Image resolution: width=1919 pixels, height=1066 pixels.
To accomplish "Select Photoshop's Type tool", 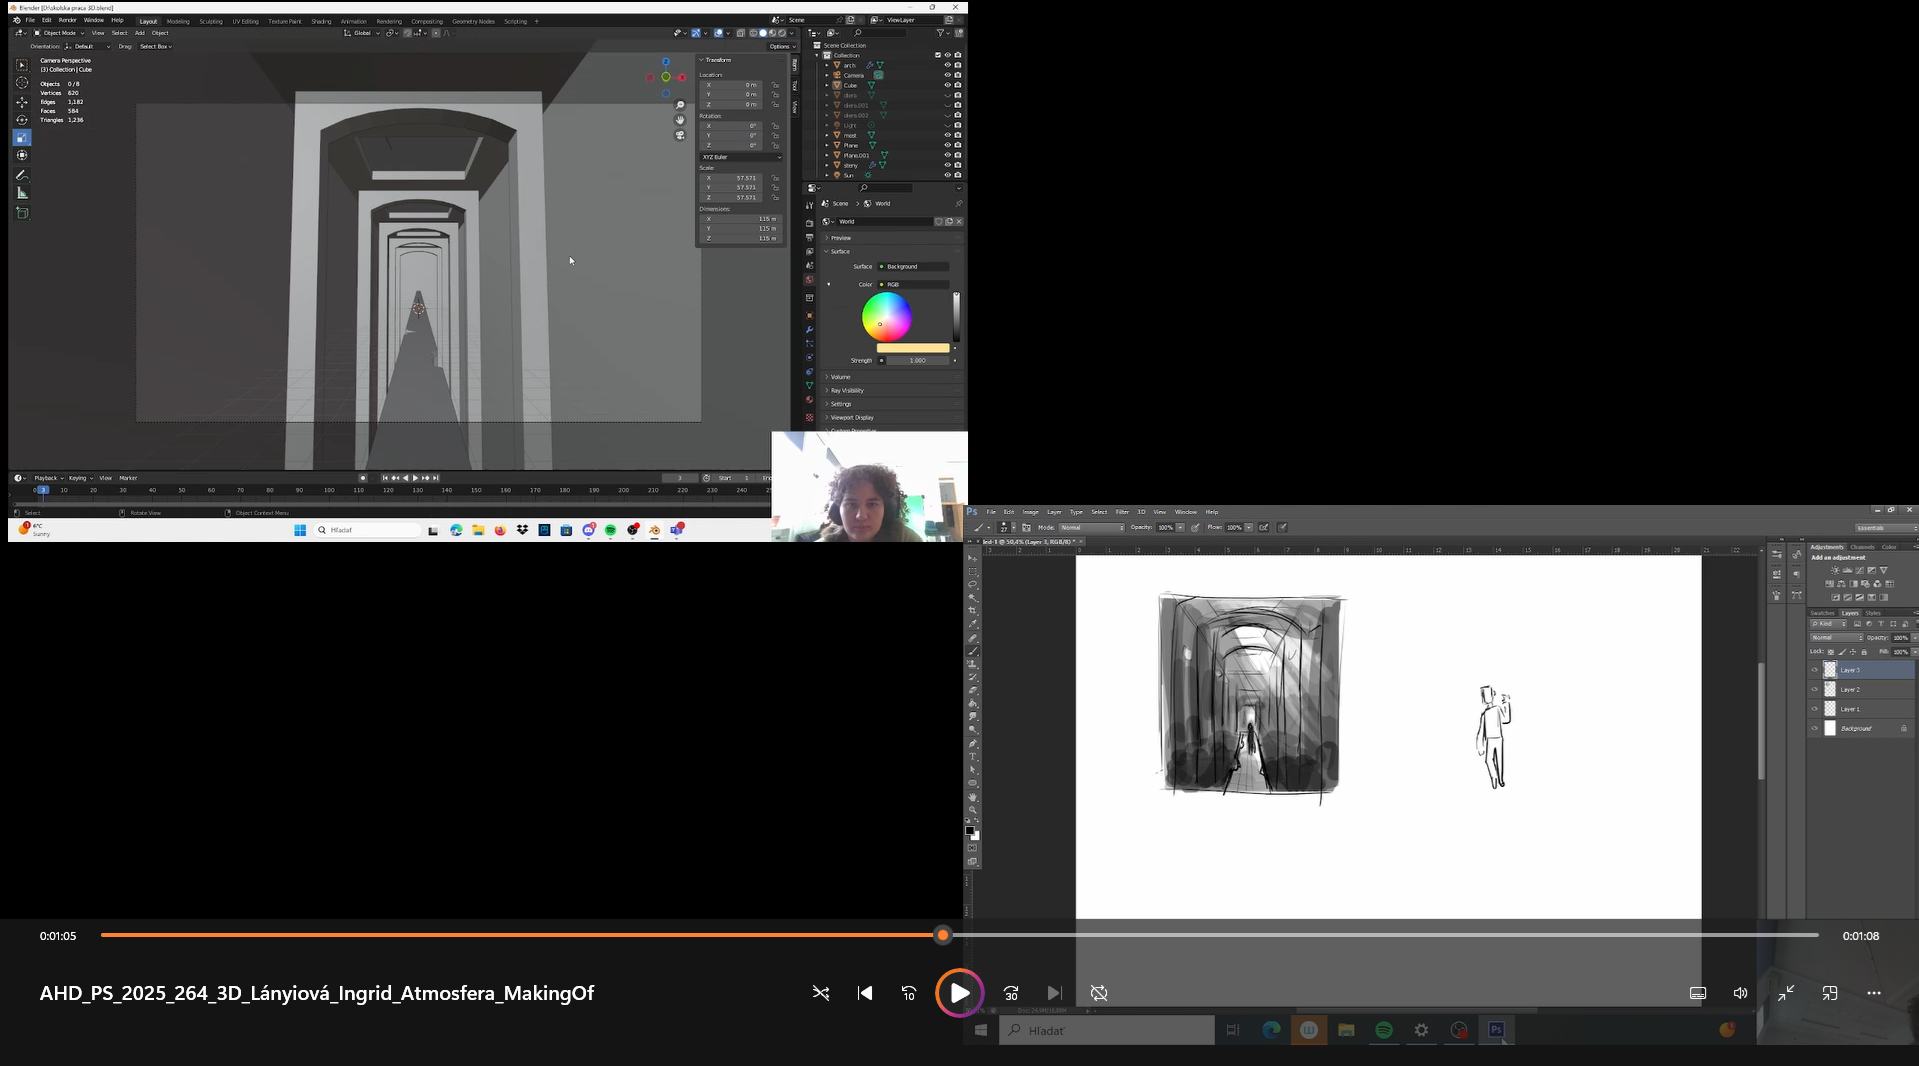I will tap(972, 757).
